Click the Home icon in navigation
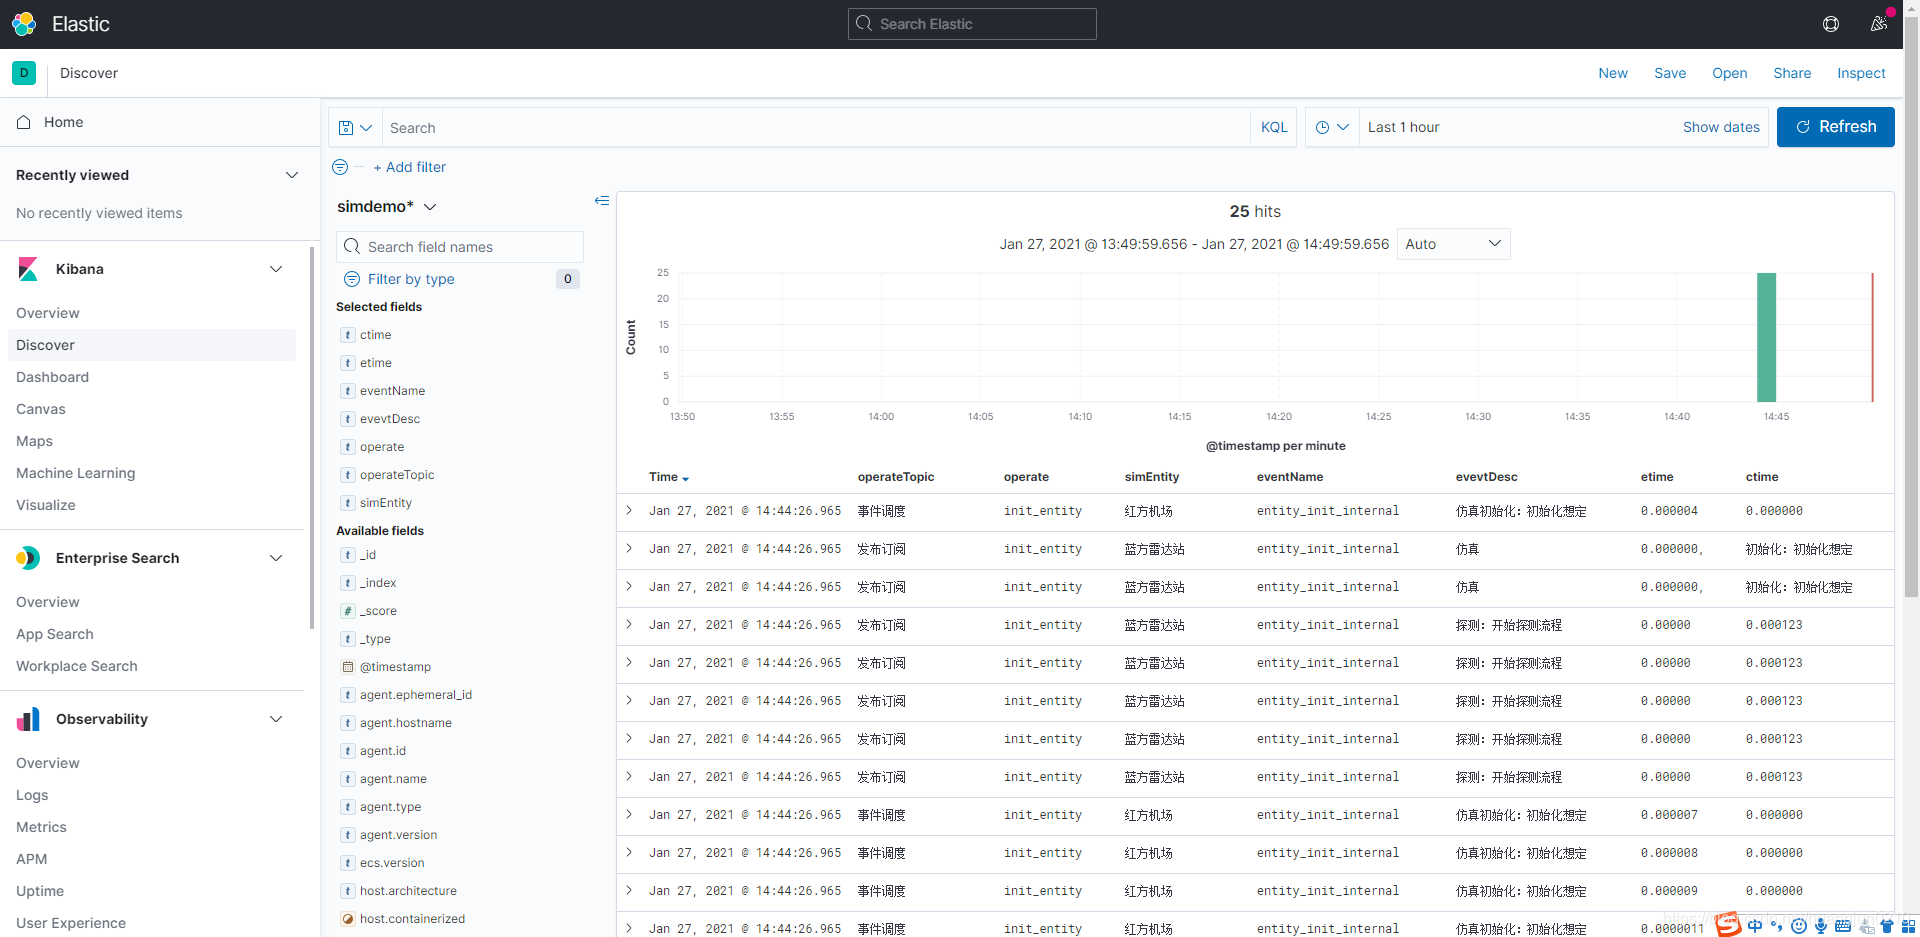Screen dimensions: 1920x937 (x=24, y=122)
